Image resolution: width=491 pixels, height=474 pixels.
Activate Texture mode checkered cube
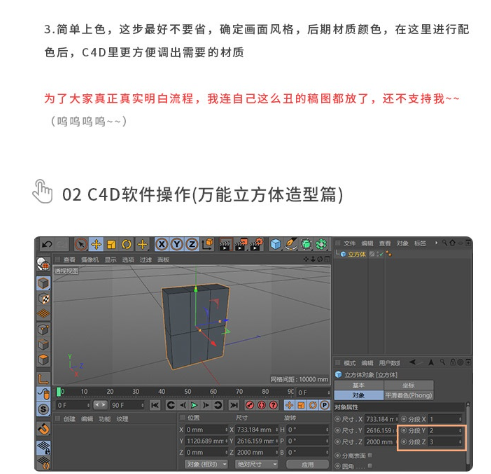(44, 299)
